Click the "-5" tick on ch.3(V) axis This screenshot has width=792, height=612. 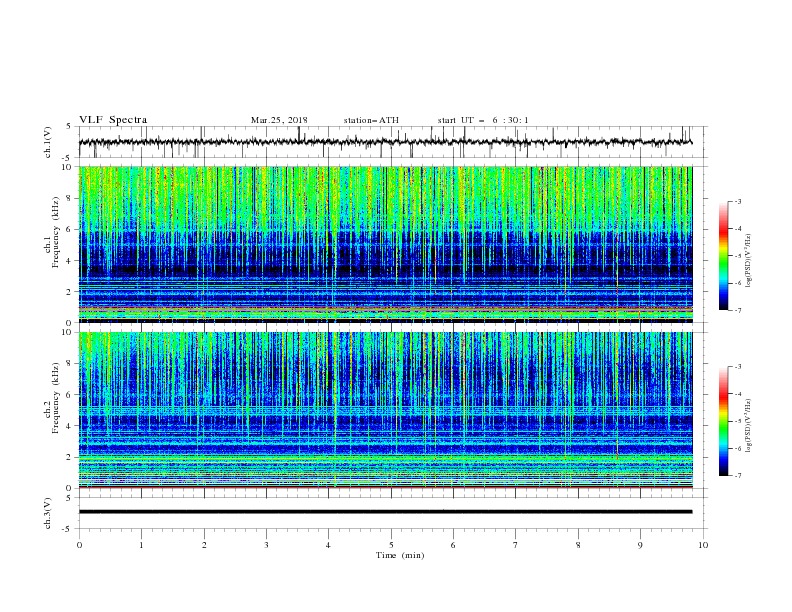[x=68, y=529]
